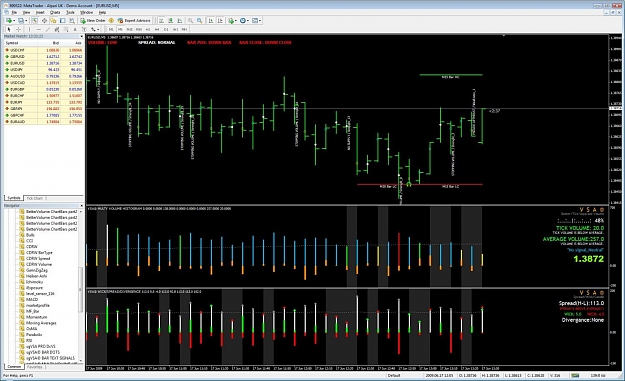This screenshot has width=625, height=381.
Task: Switch to D1 timeframe
Action: [x=166, y=29]
